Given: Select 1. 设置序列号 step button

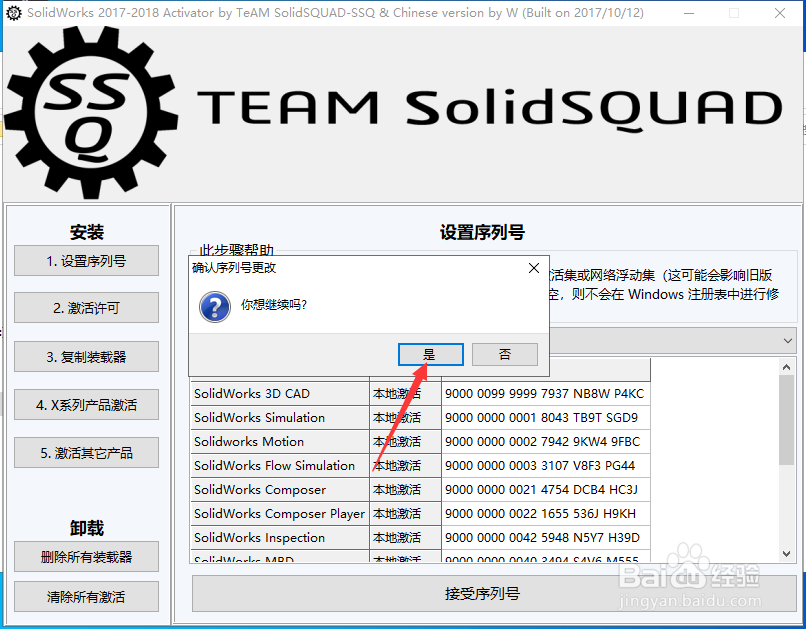Looking at the screenshot, I should pyautogui.click(x=86, y=261).
